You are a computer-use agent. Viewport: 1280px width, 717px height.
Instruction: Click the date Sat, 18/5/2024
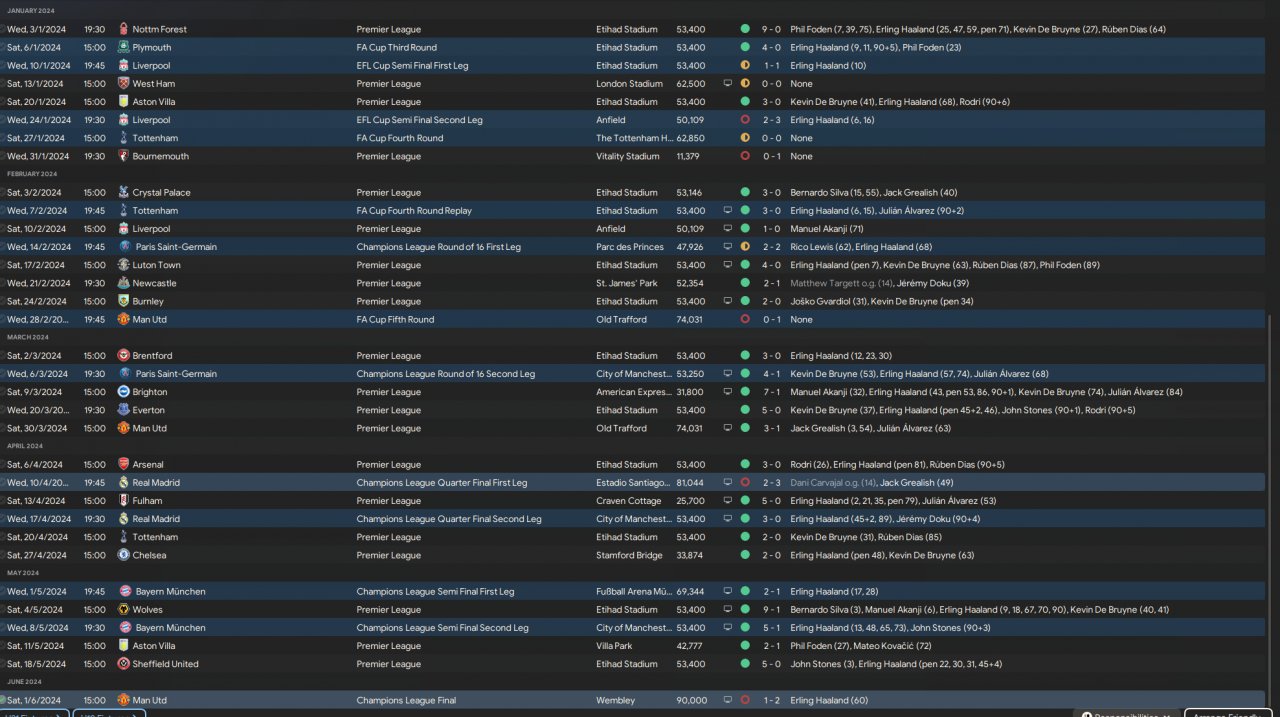37,664
